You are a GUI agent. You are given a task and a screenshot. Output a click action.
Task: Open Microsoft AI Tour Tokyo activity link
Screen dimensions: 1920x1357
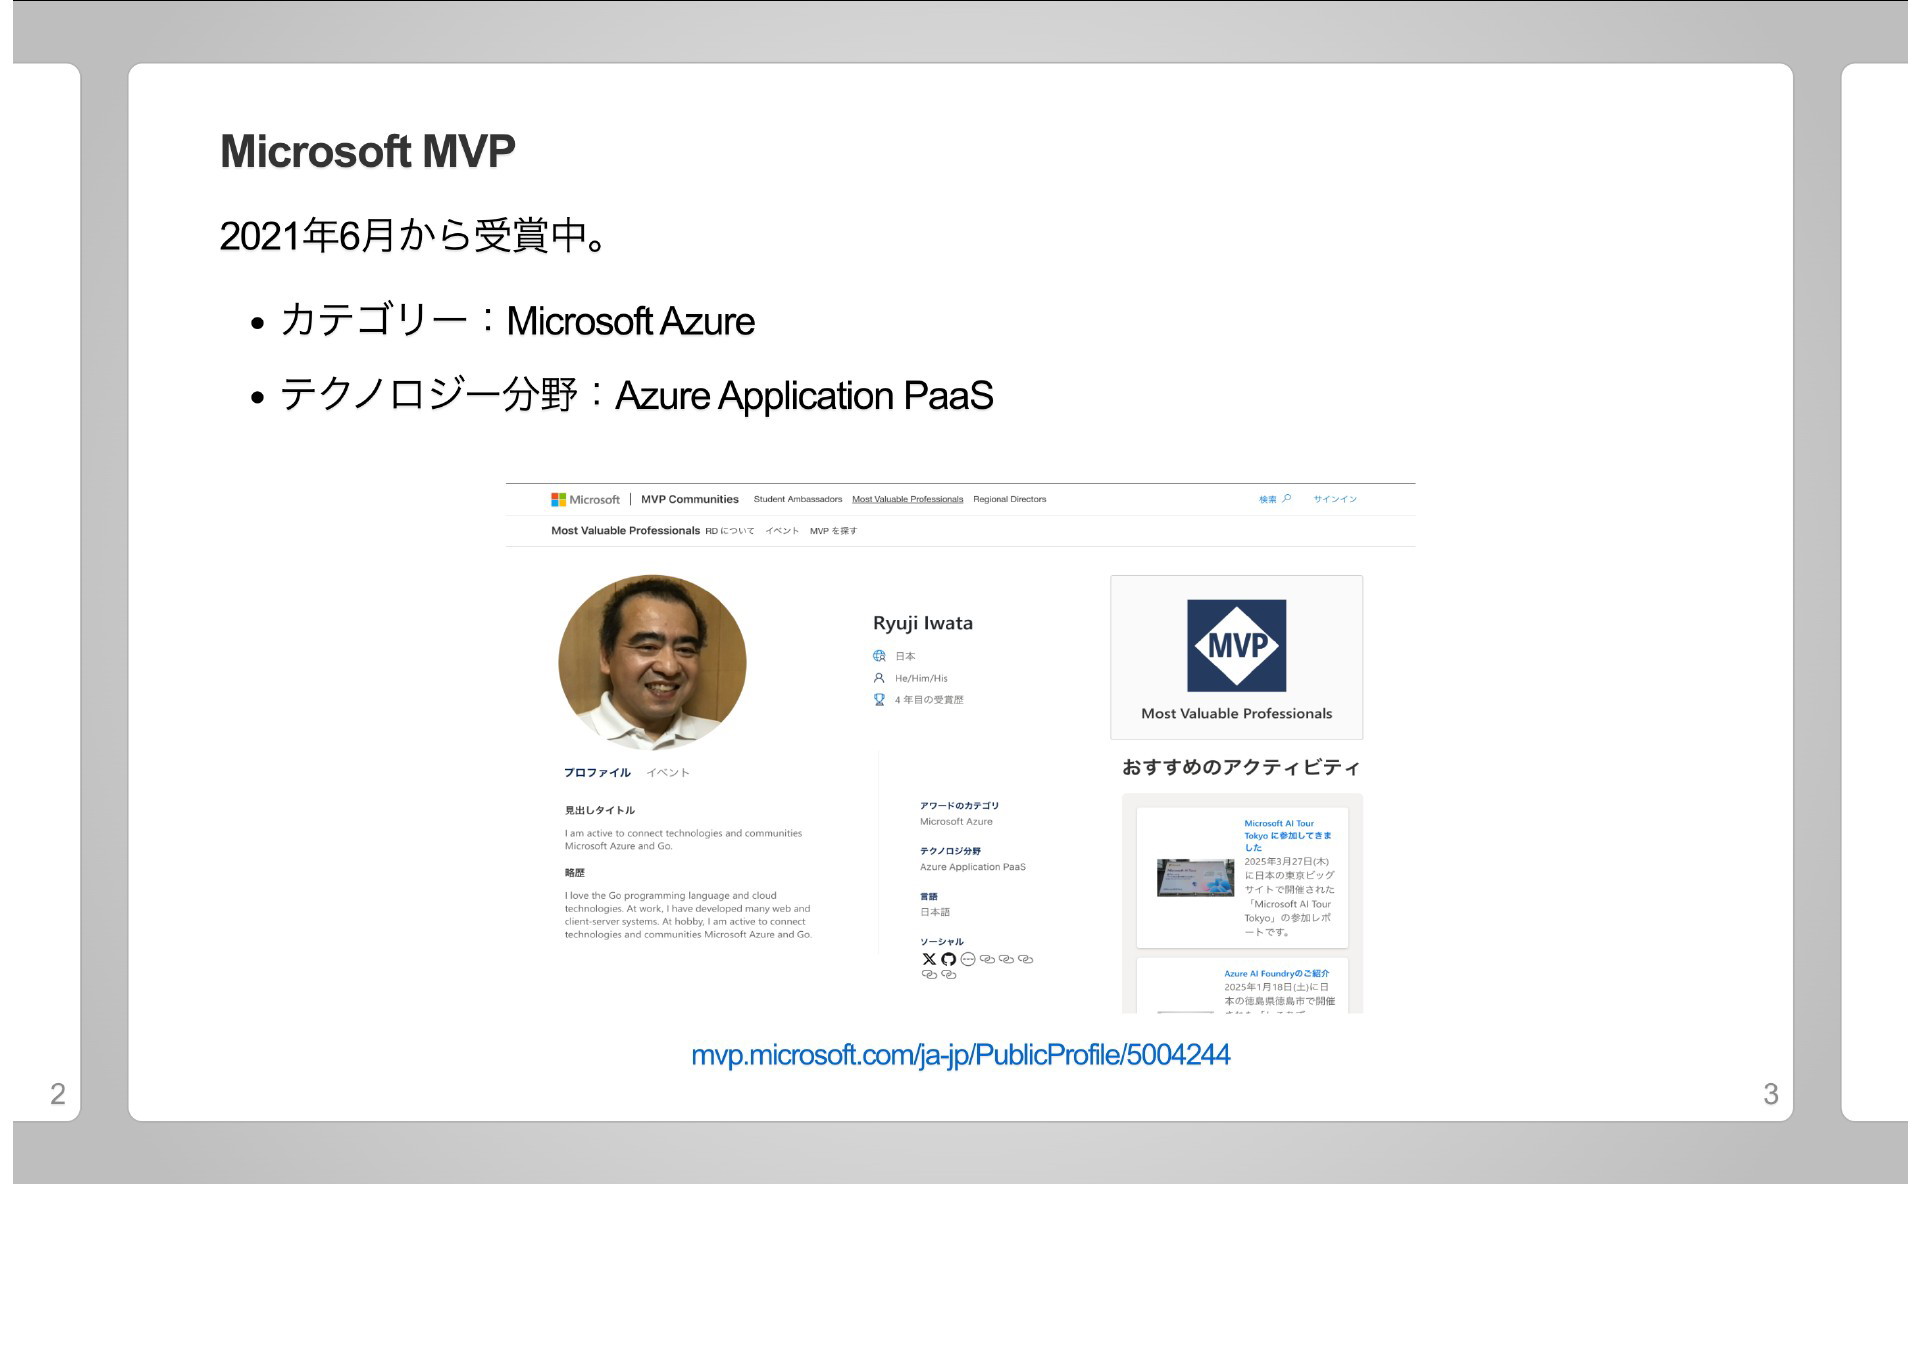[1288, 835]
